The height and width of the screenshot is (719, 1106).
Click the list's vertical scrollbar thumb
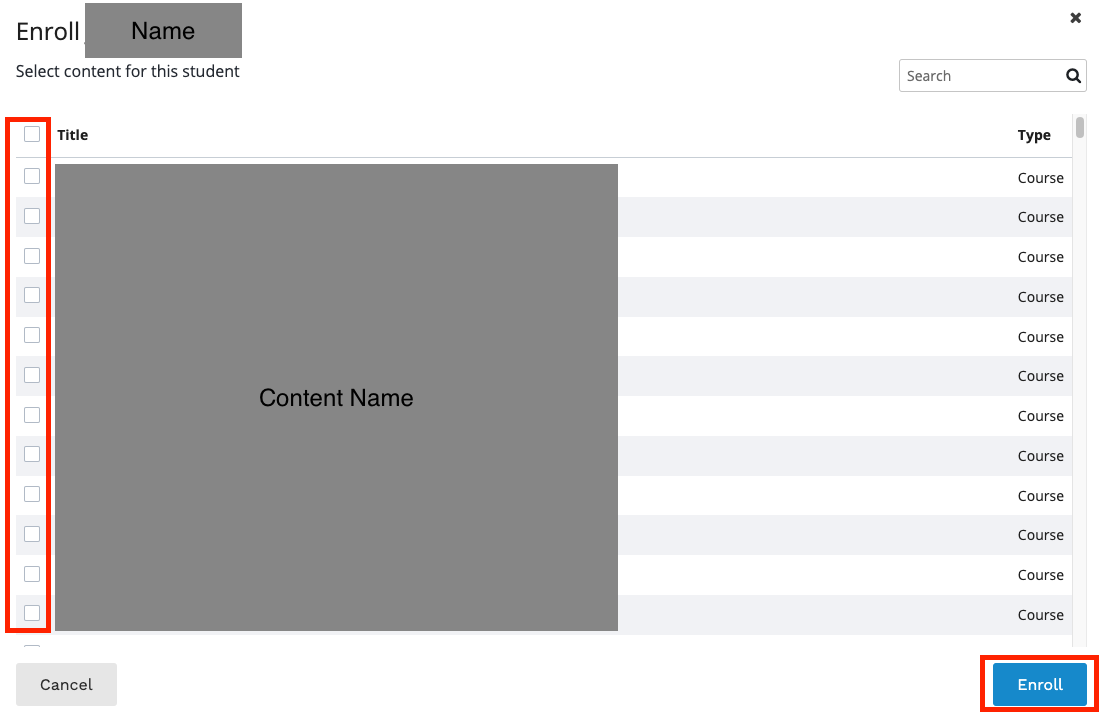tap(1080, 127)
